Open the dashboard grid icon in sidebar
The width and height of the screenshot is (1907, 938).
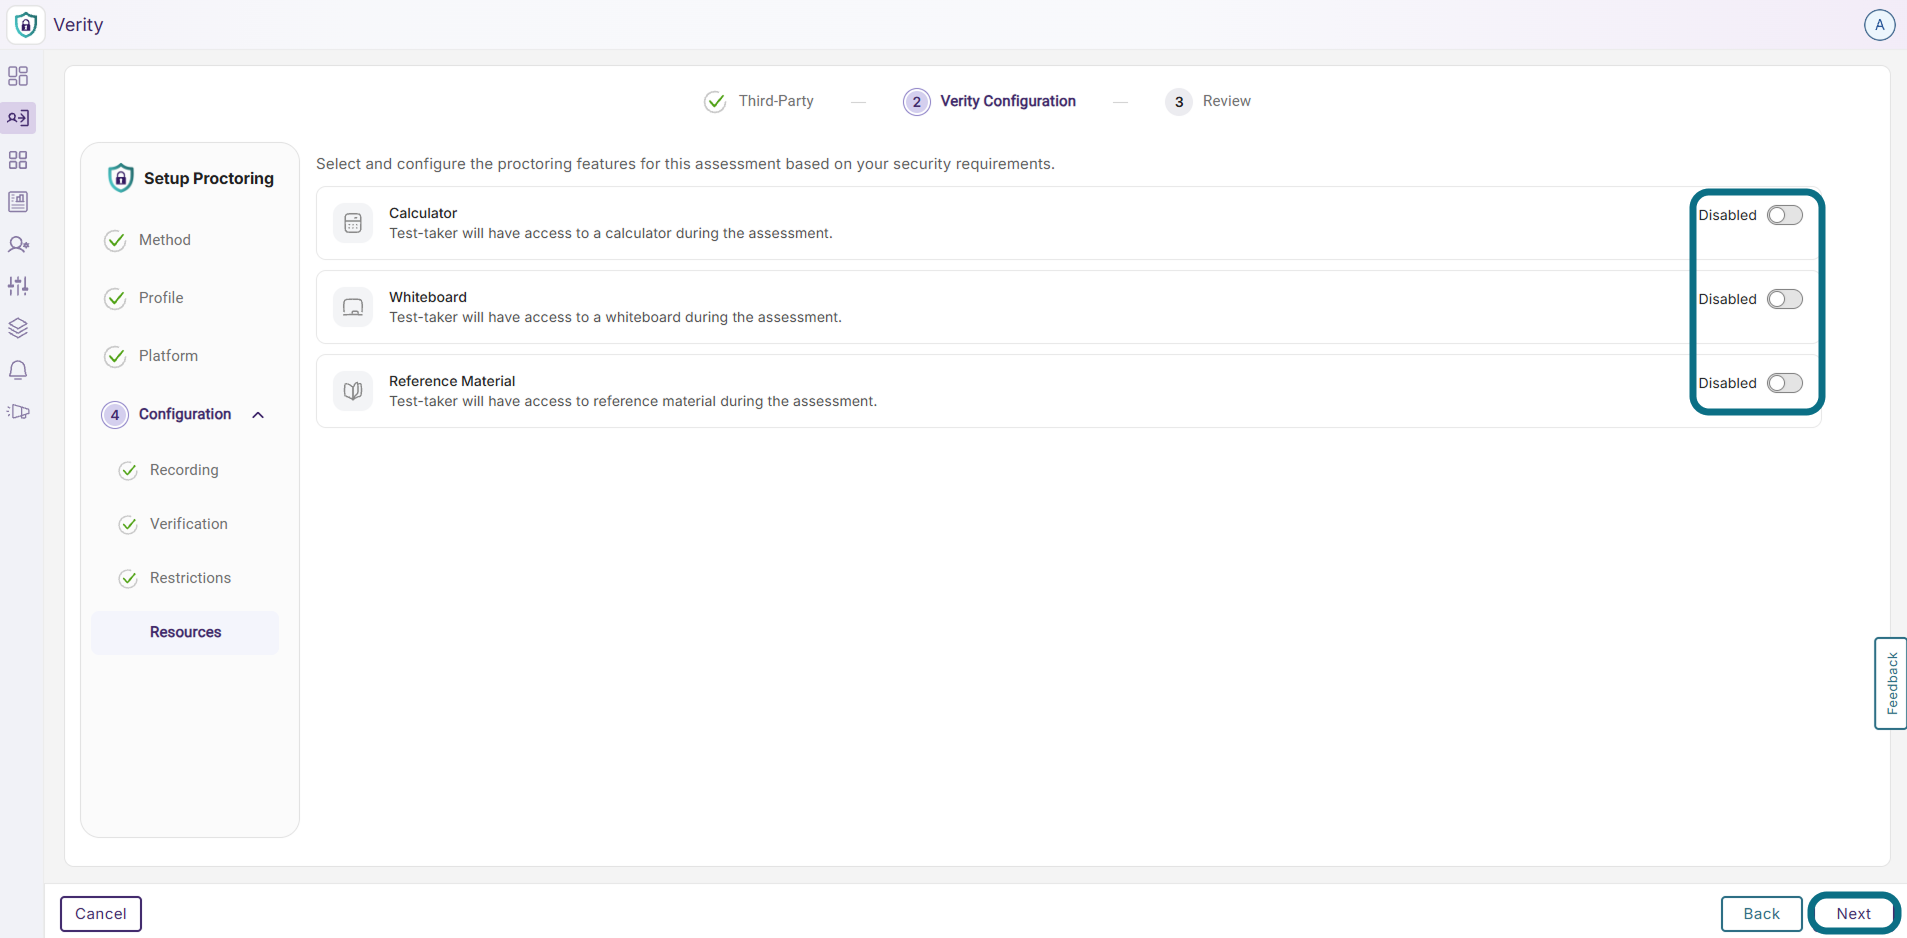click(x=18, y=76)
